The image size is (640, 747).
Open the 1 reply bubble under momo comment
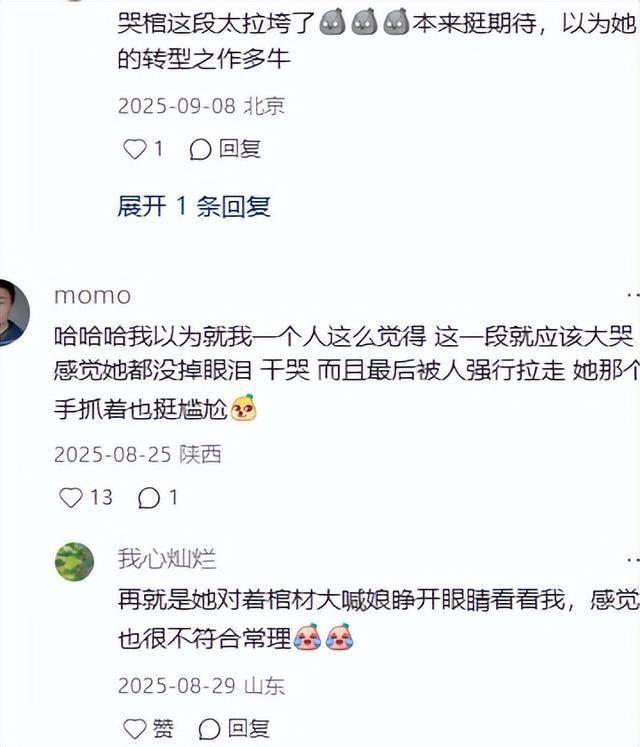pos(149,498)
